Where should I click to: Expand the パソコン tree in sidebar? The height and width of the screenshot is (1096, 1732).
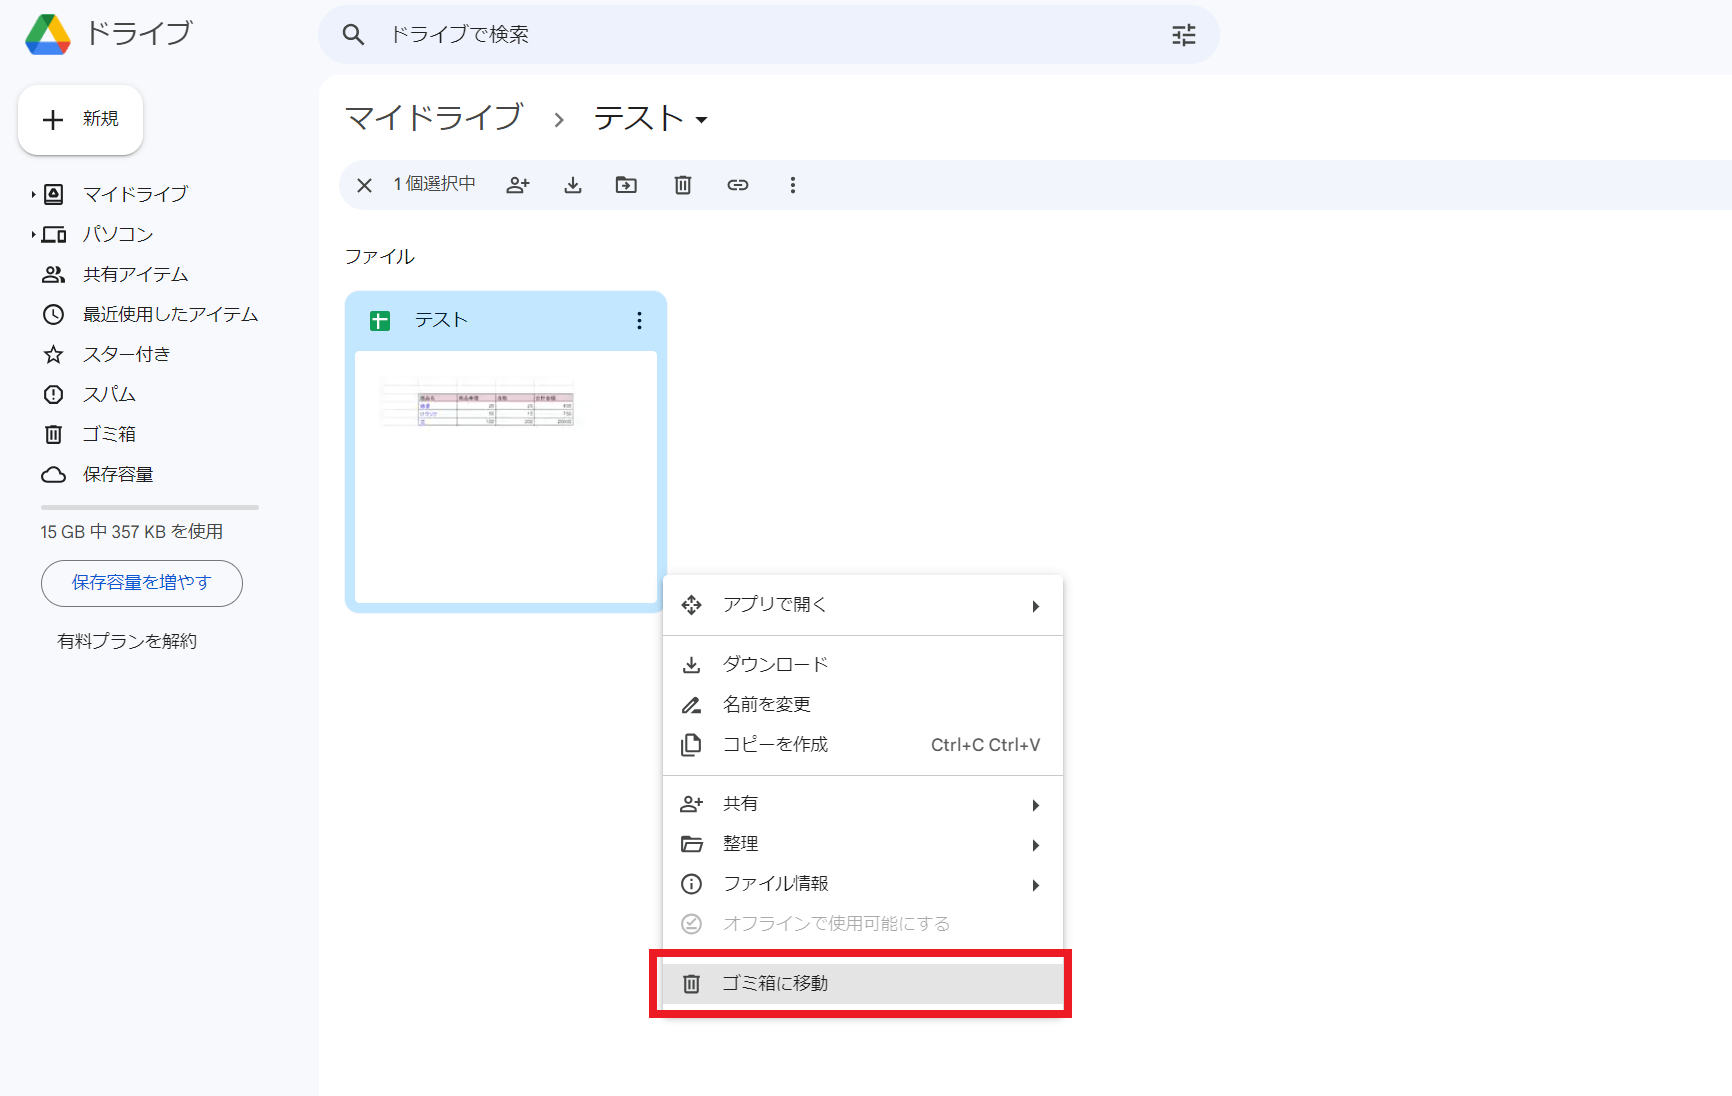[33, 234]
